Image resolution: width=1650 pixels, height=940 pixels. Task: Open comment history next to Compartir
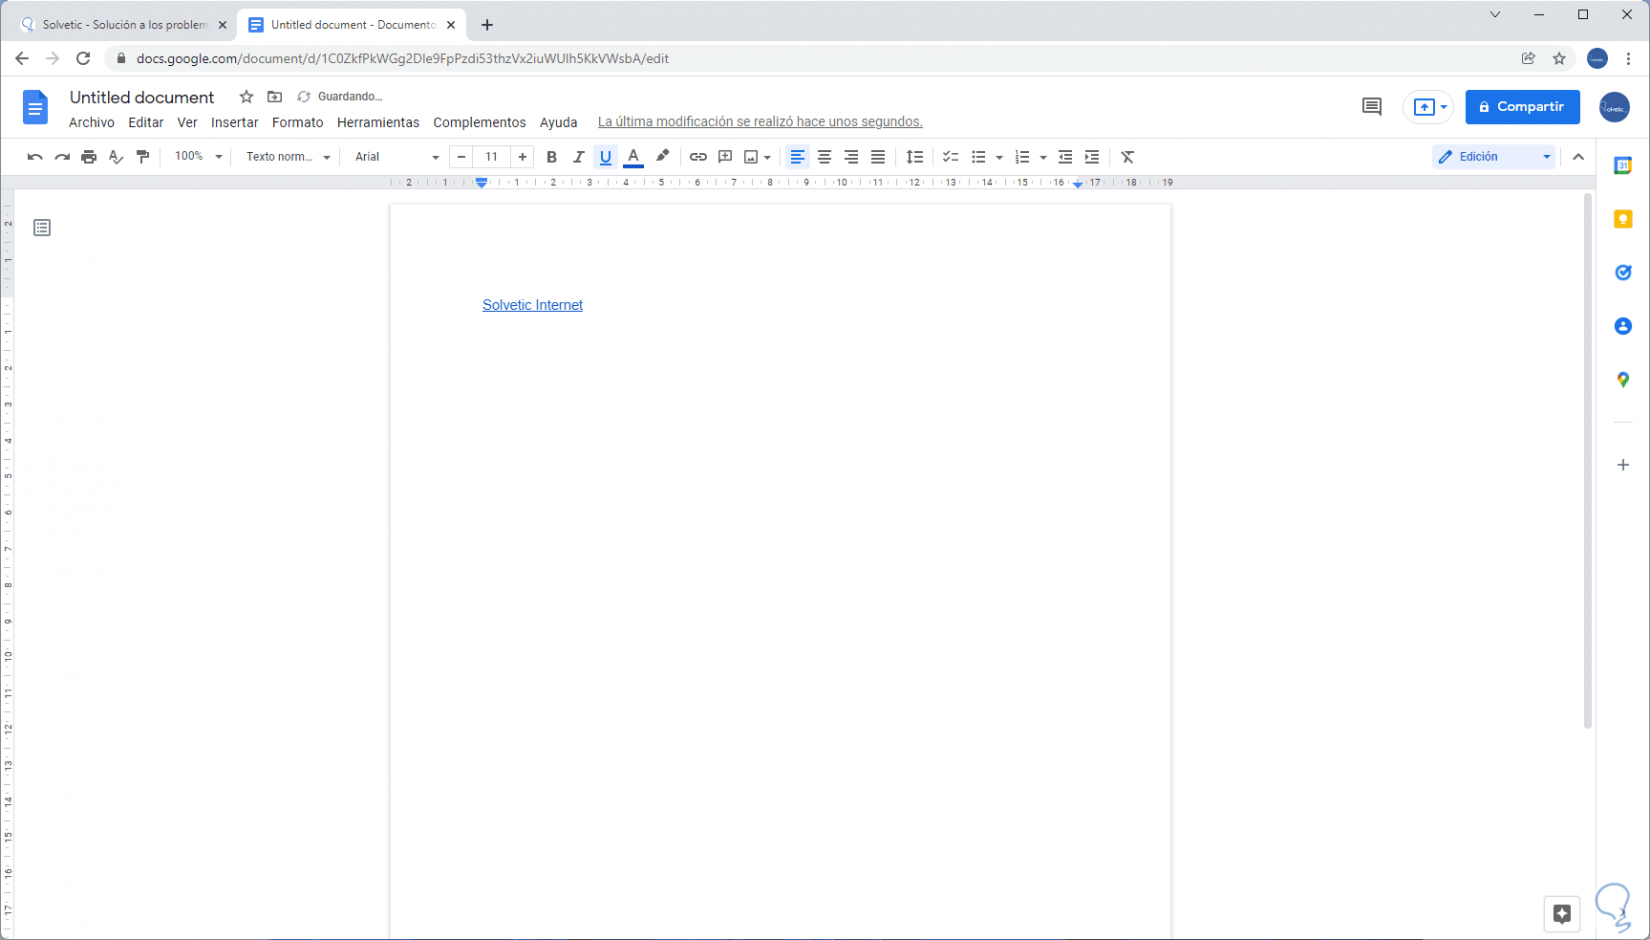1372,107
